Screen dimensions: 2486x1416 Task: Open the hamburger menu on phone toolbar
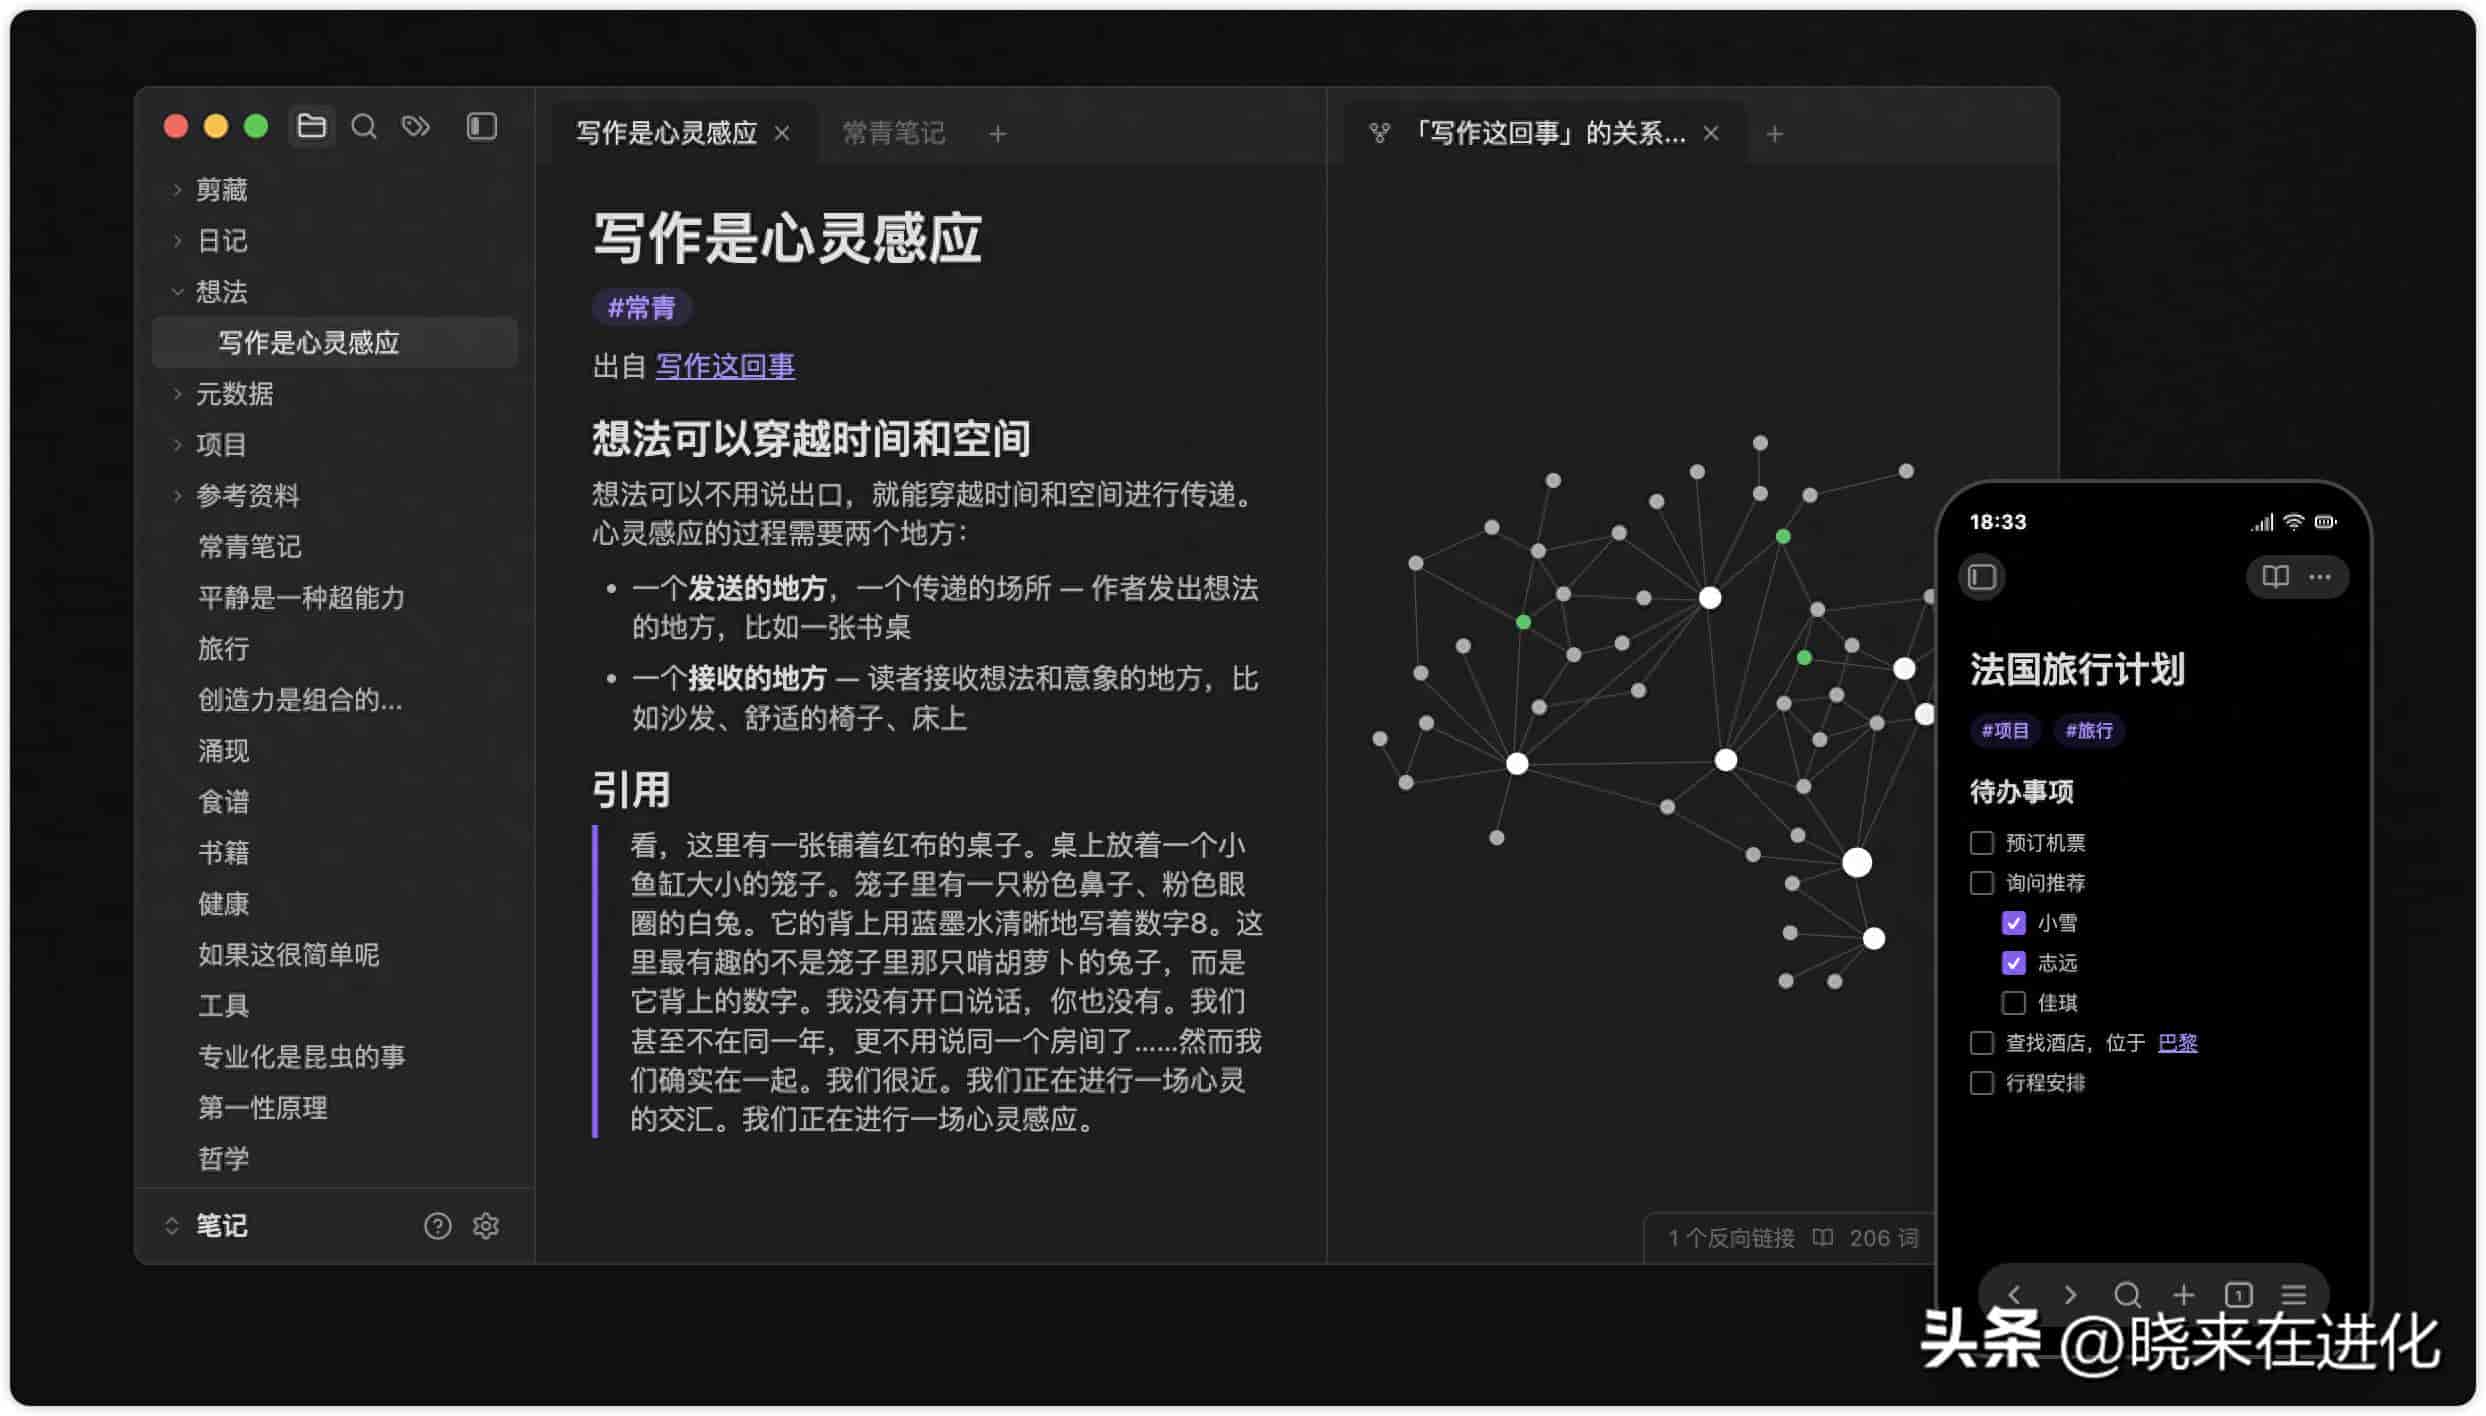[2294, 1295]
